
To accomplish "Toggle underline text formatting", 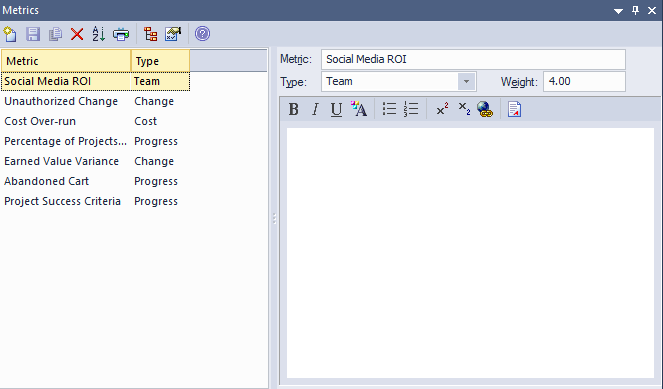I will click(336, 110).
